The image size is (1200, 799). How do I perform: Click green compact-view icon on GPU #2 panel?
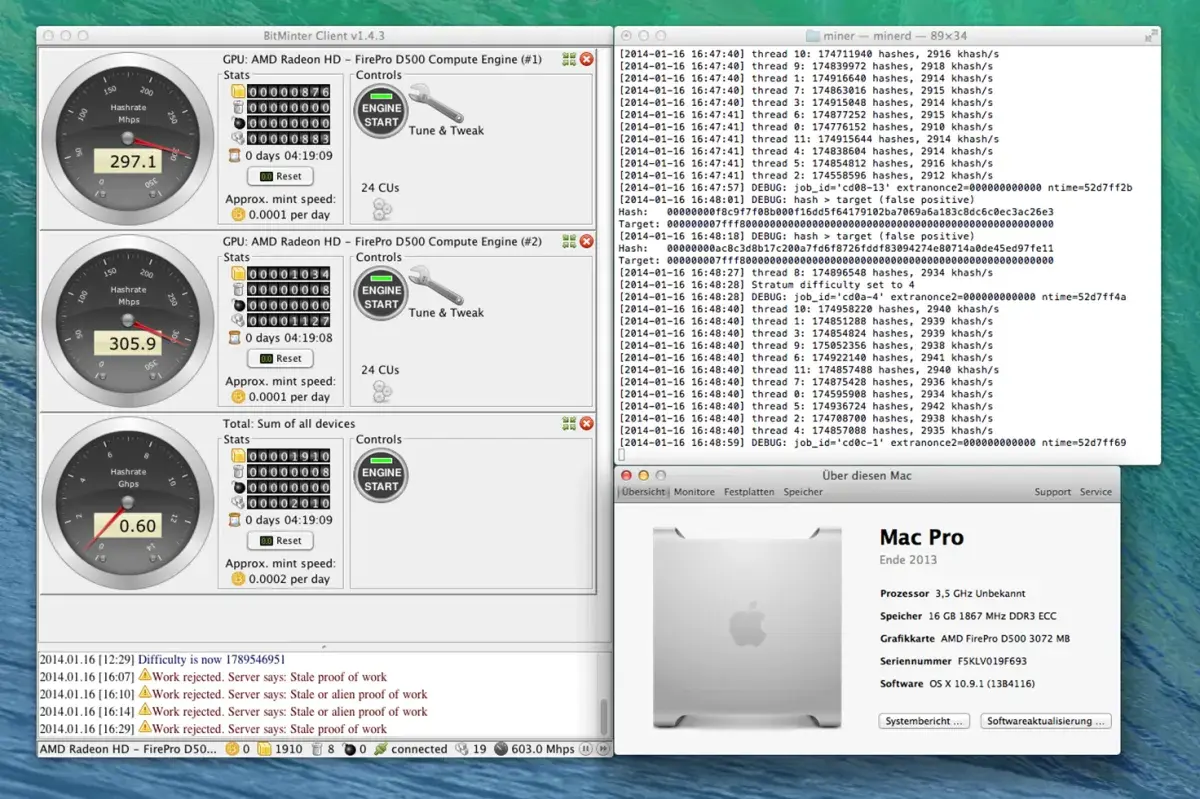click(568, 241)
